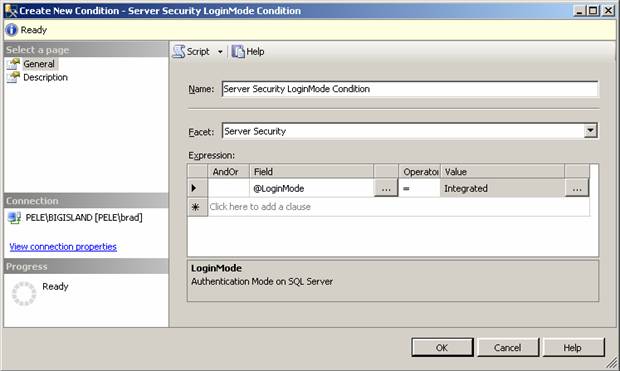Click the new row asterisk marker
Screen dimensions: 620x371
click(x=197, y=207)
